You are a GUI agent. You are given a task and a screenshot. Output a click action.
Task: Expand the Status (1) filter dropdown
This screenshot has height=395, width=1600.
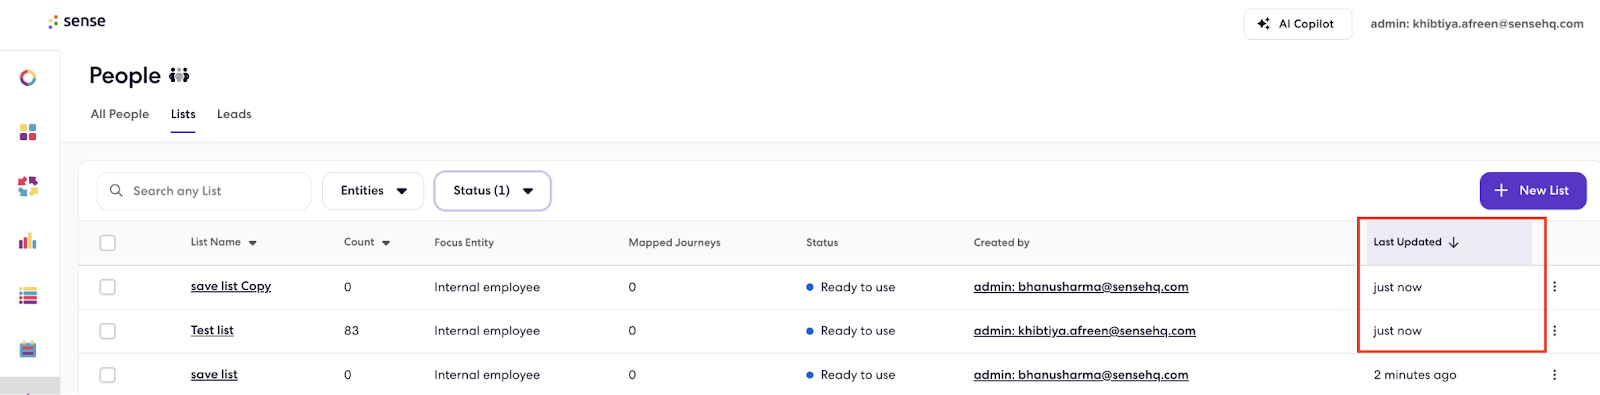[493, 191]
